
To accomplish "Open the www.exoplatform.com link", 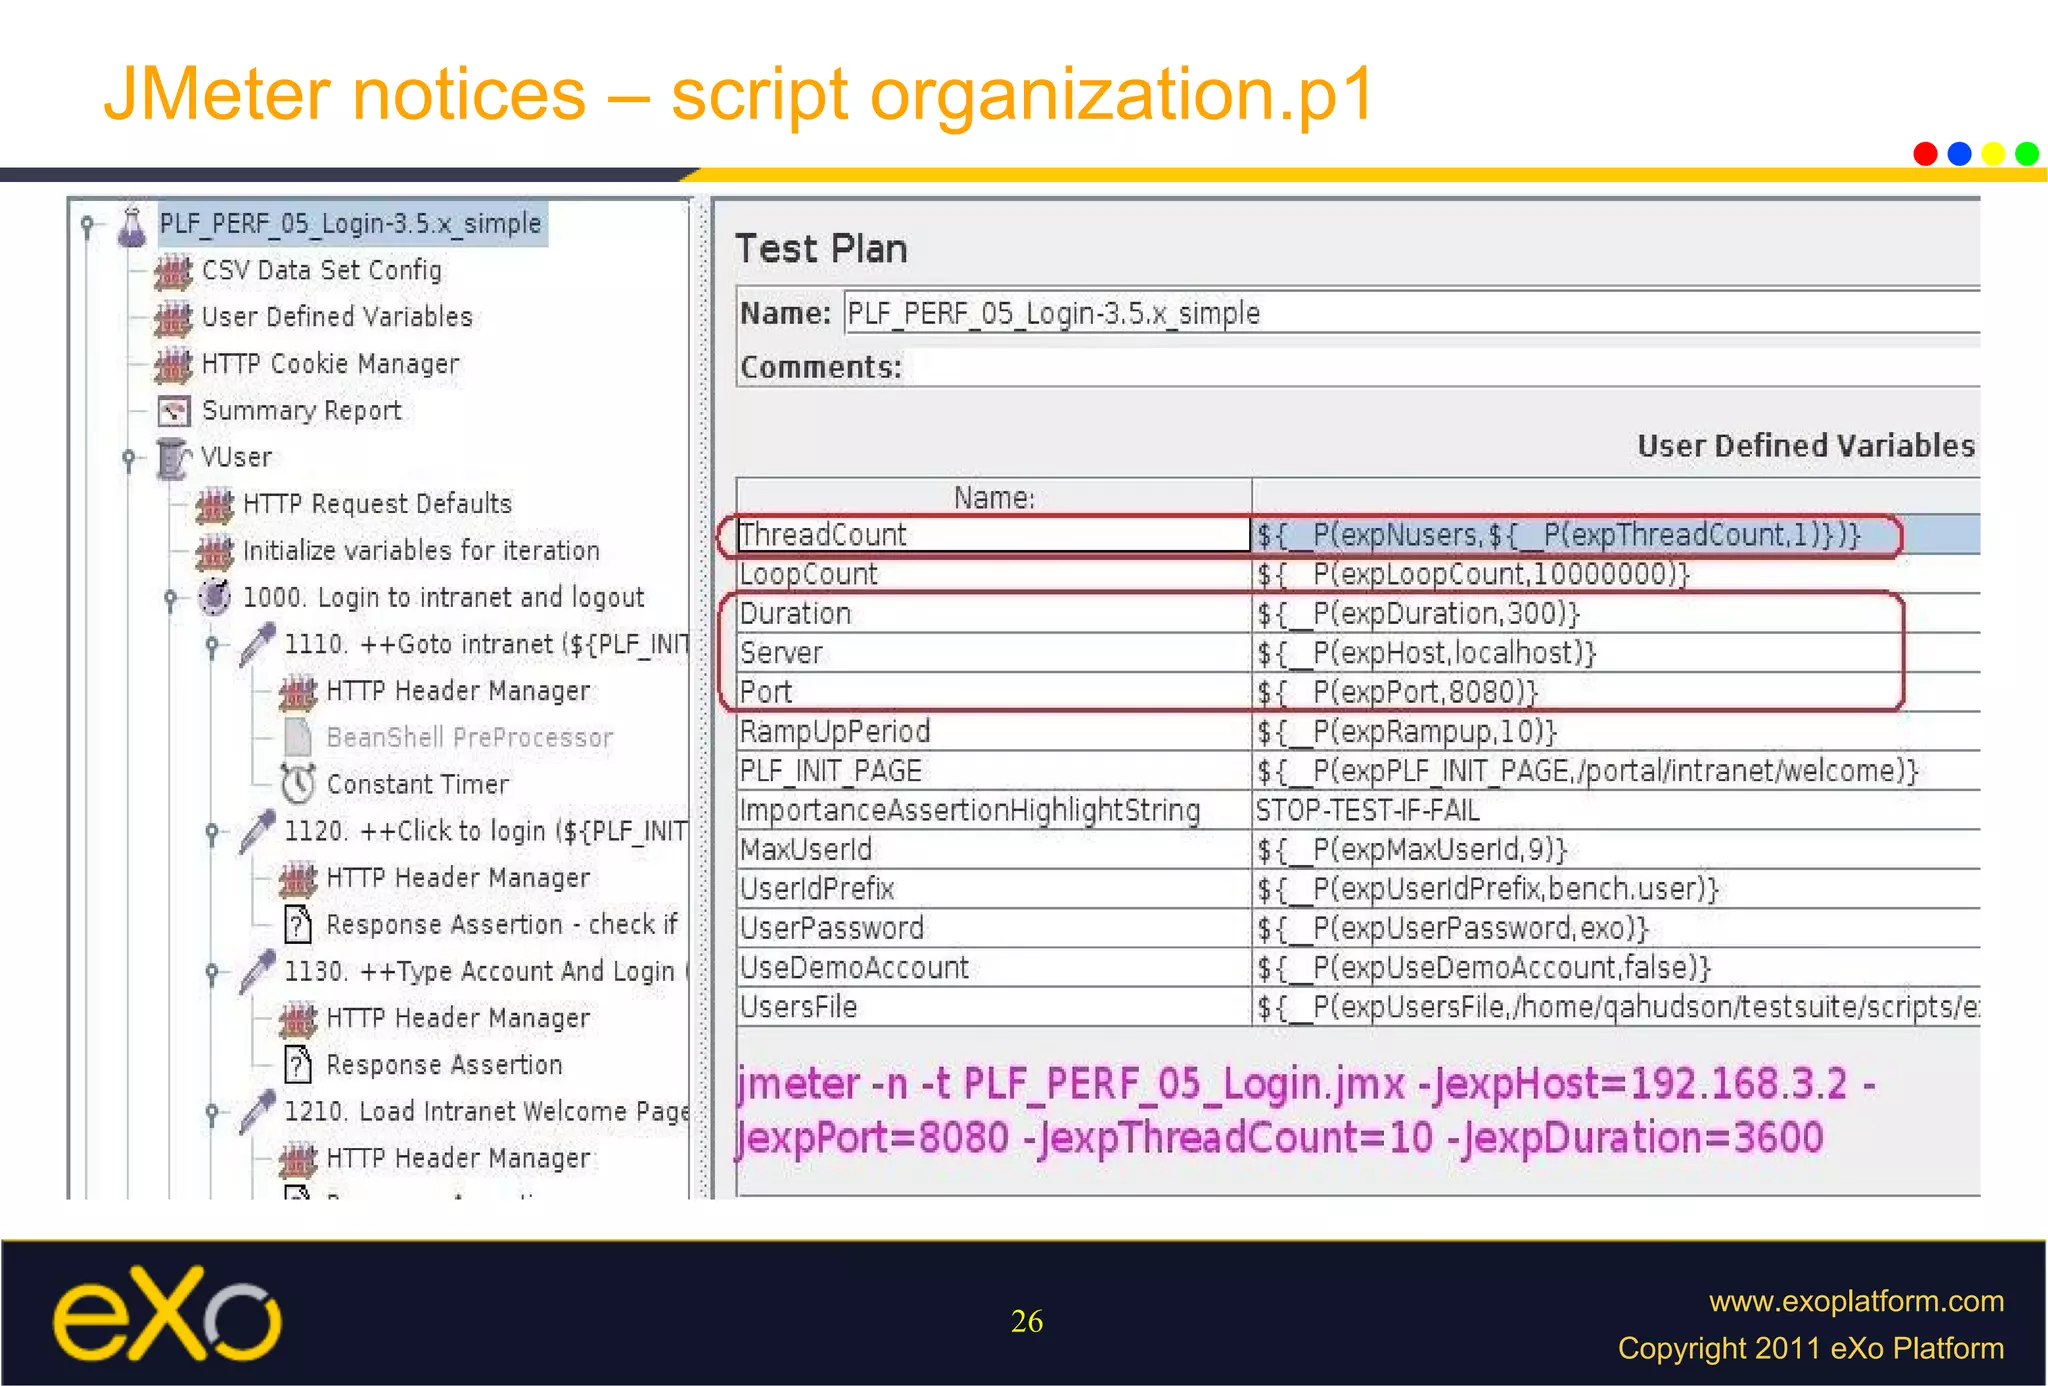I will coord(1856,1301).
